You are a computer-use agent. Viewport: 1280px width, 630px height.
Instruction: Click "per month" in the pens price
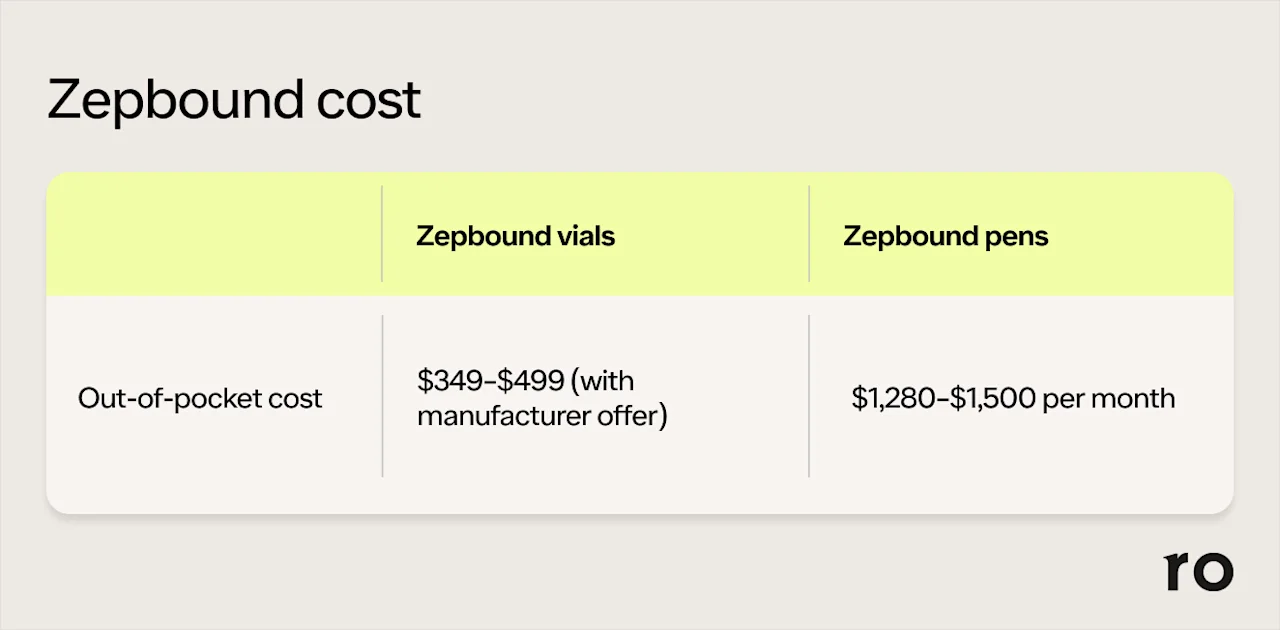coord(1108,398)
